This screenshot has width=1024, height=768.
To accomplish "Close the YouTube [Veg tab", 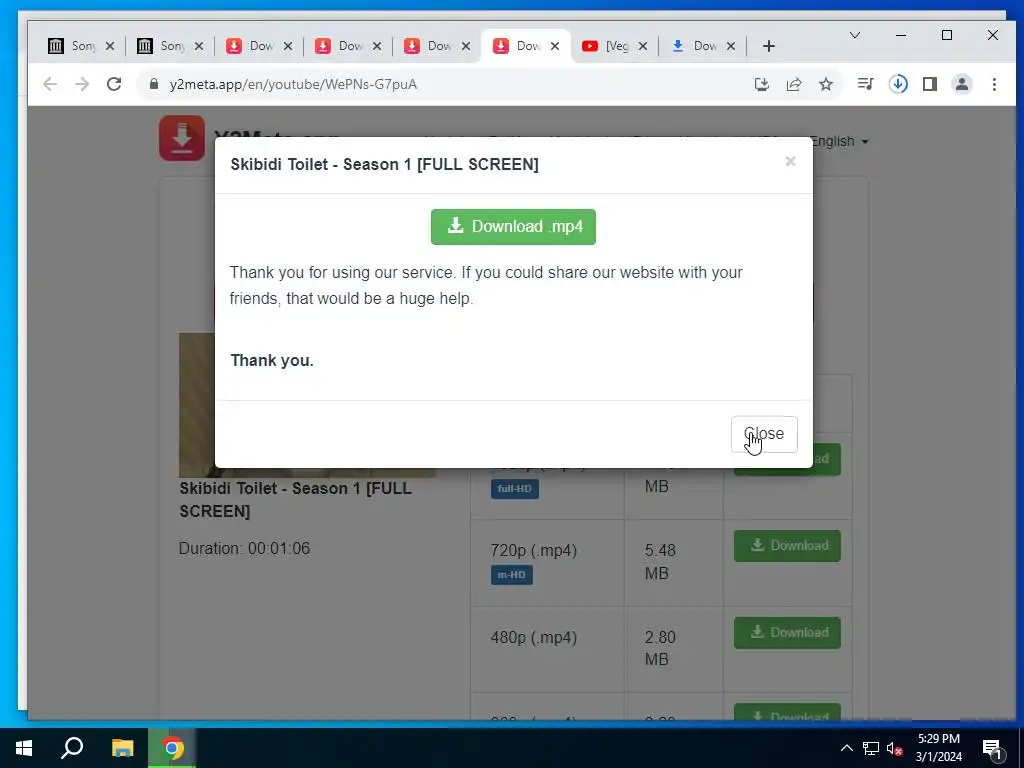I will pos(643,46).
